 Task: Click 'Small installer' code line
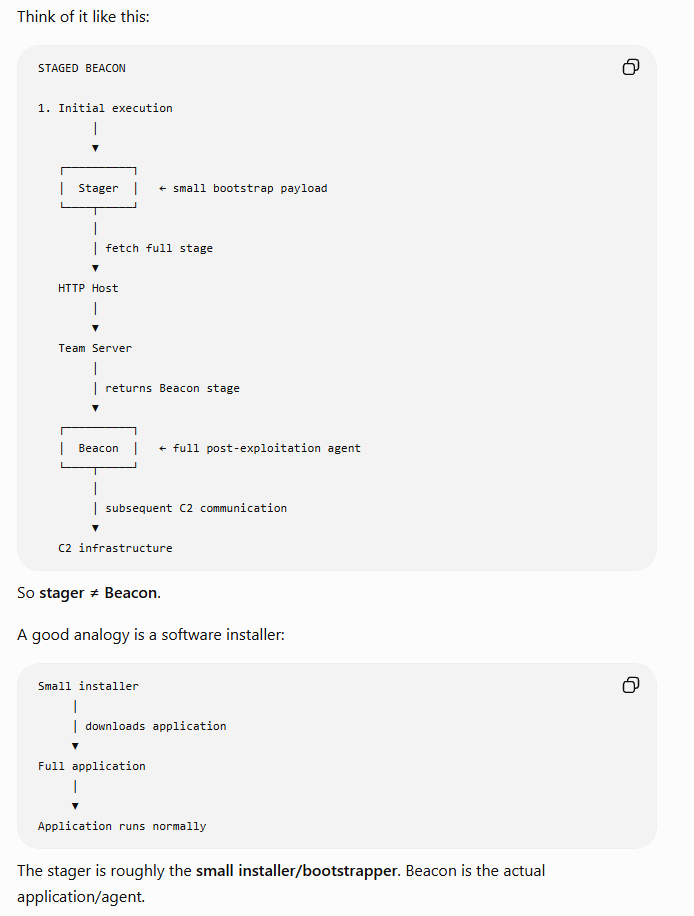click(88, 686)
